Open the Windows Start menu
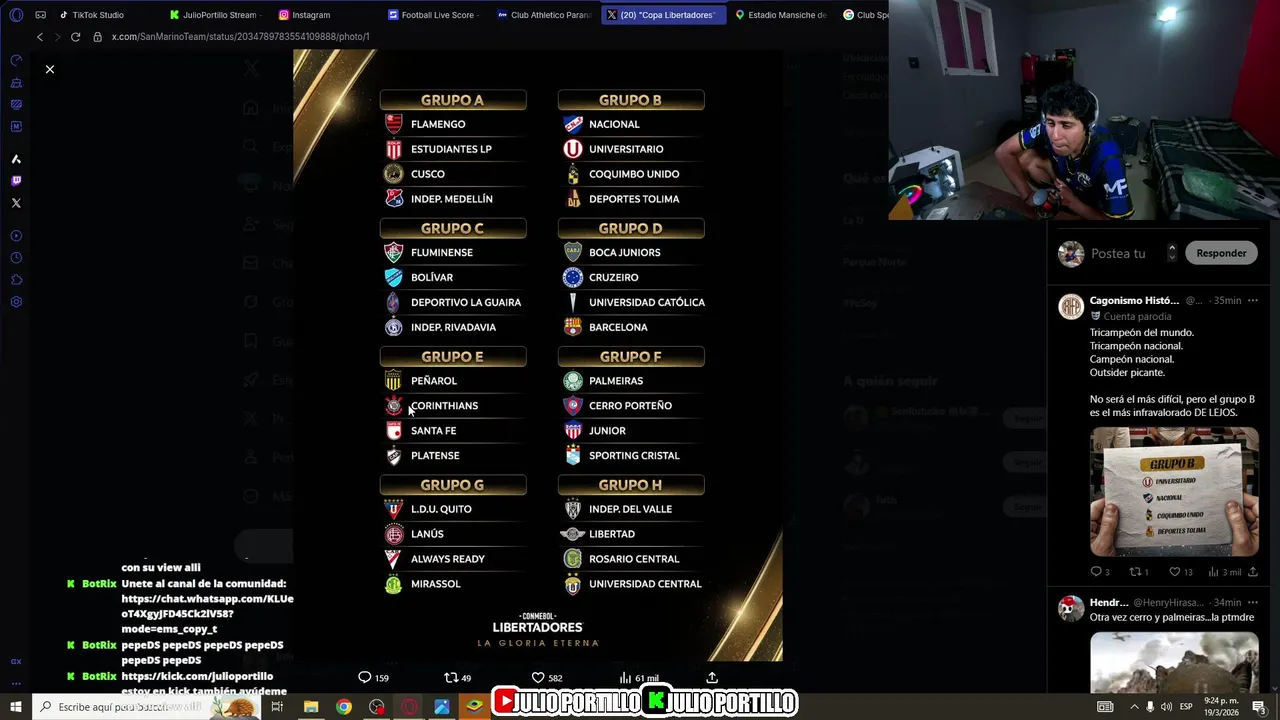The height and width of the screenshot is (720, 1280). tap(16, 707)
